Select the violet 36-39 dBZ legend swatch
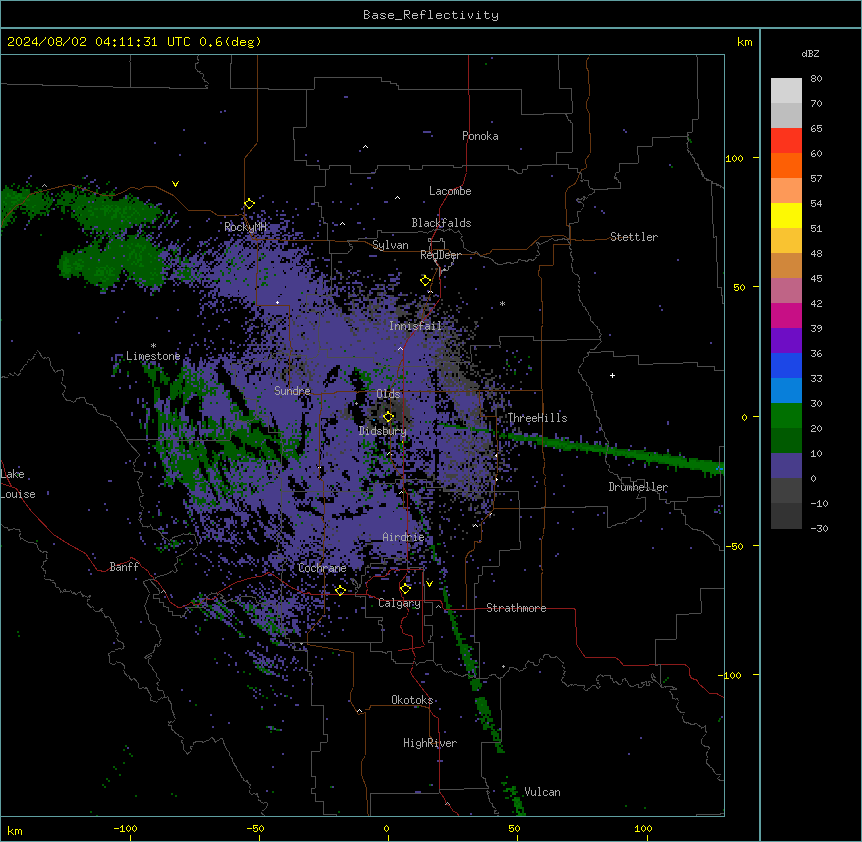This screenshot has height=842, width=862. 786,341
